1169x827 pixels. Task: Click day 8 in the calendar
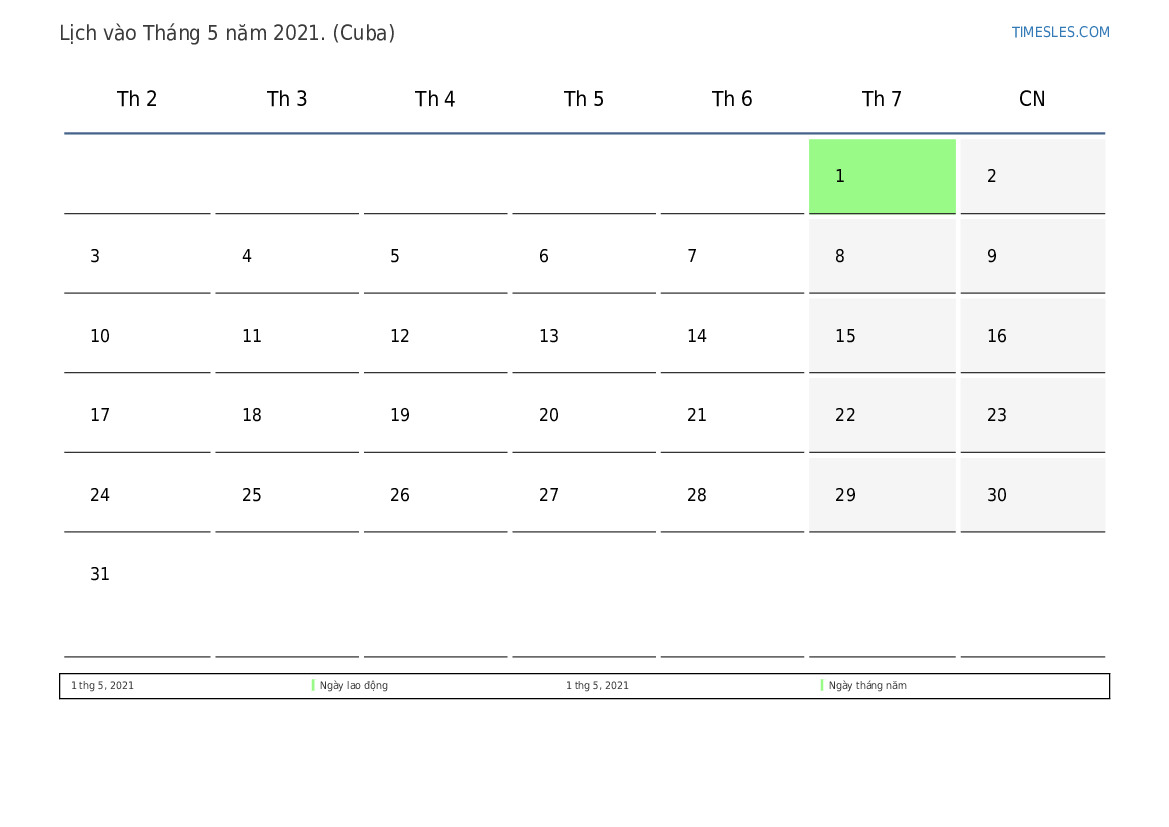882,256
